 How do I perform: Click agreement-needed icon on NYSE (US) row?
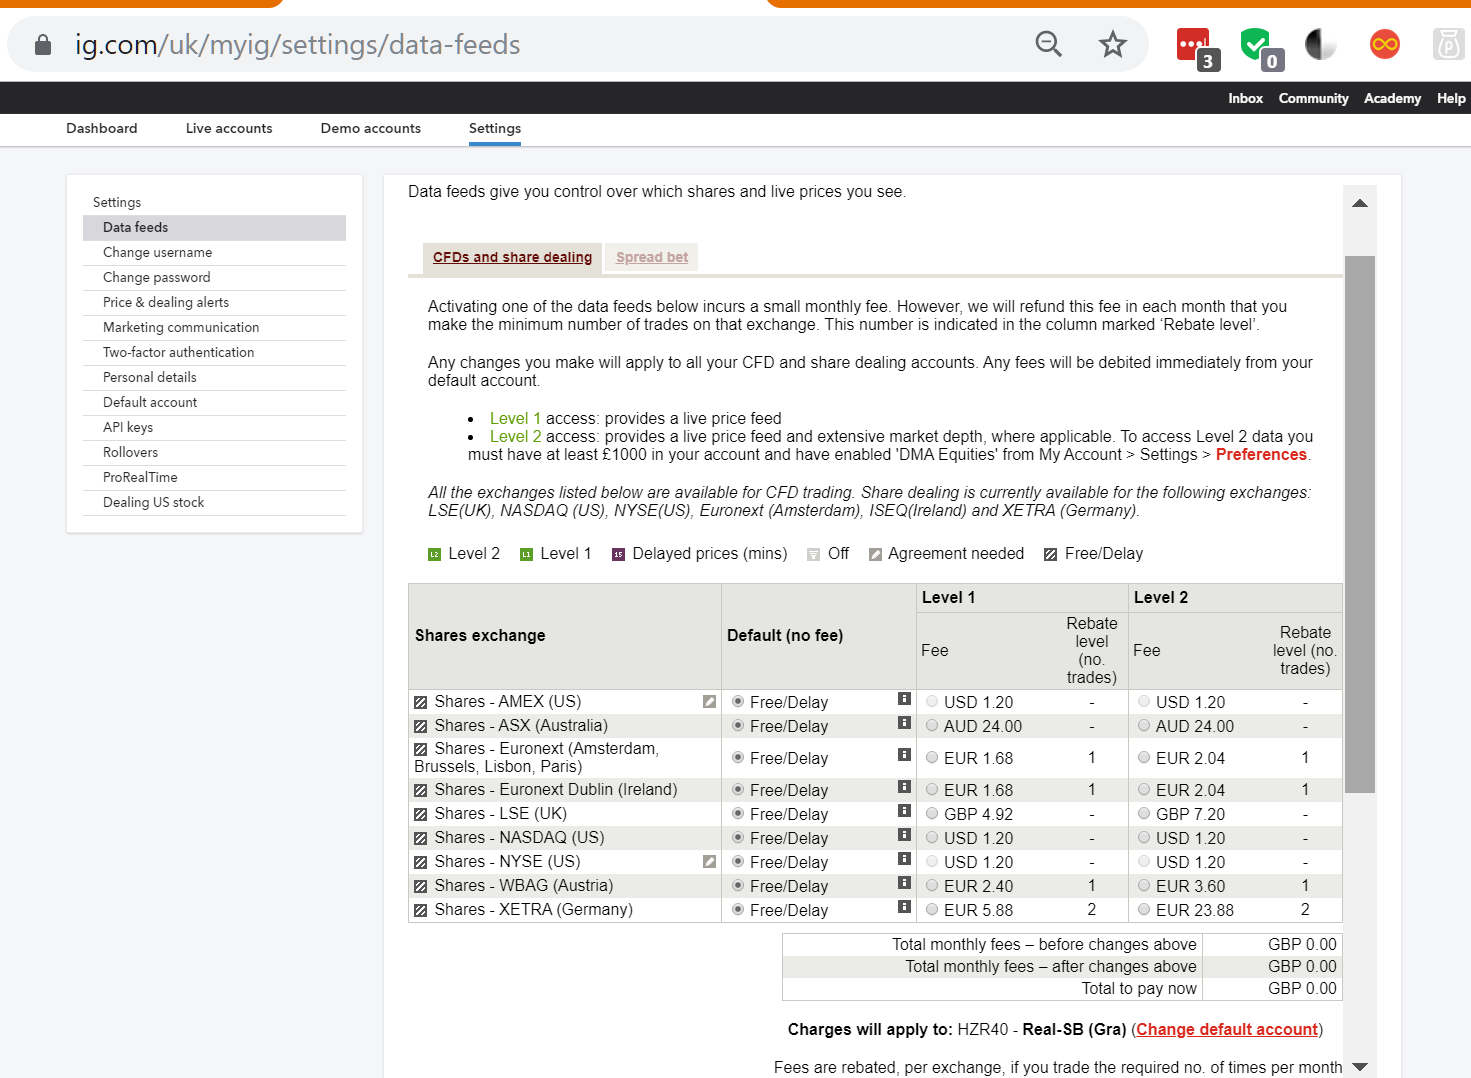pos(709,862)
